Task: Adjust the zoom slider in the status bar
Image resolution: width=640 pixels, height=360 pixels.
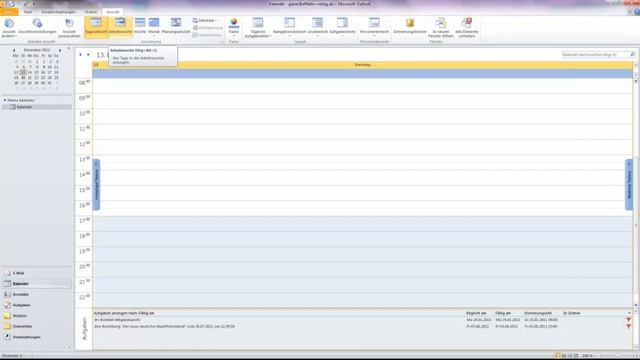Action: point(618,356)
